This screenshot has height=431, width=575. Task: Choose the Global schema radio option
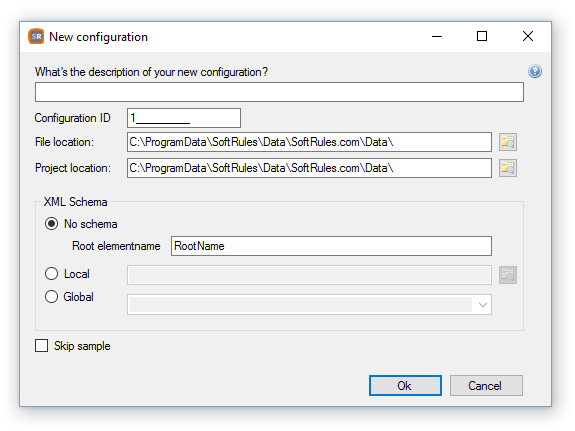[51, 296]
